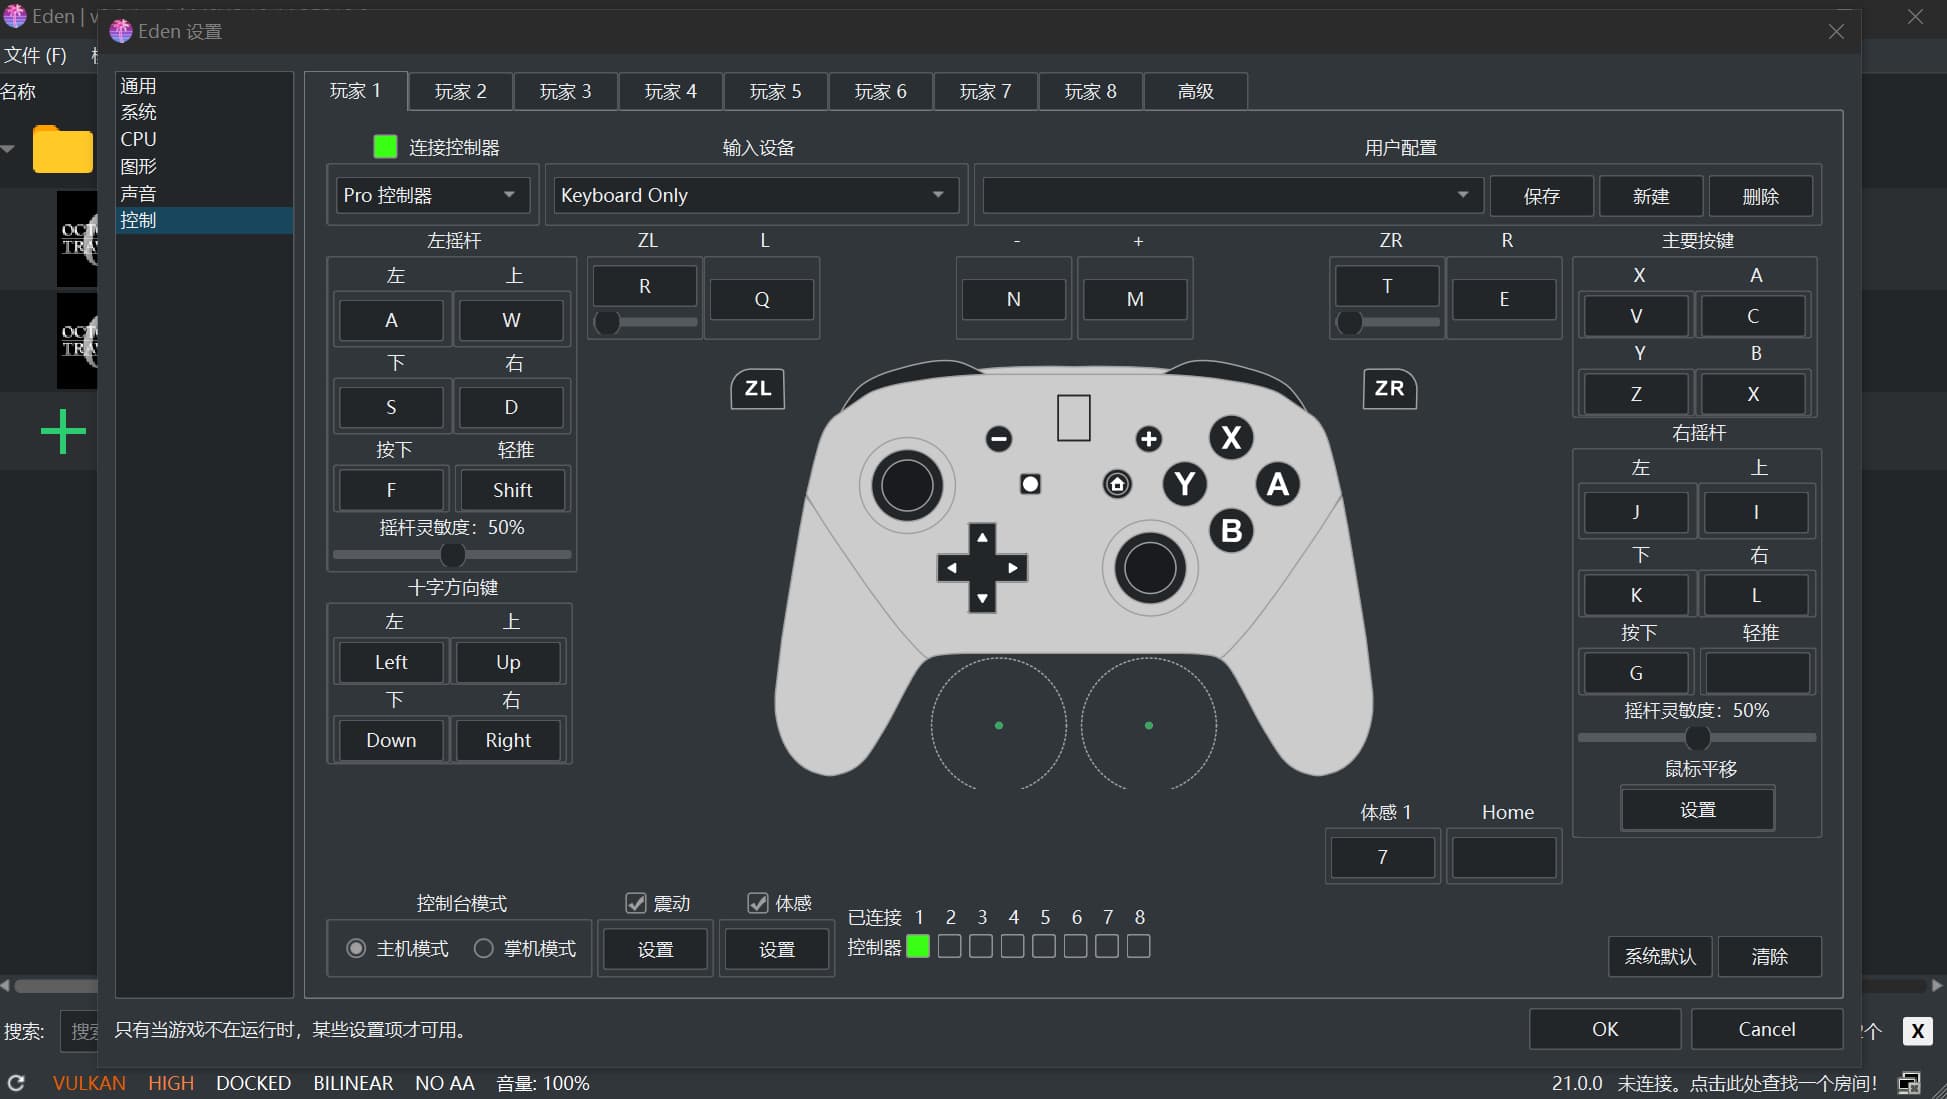Click the Home button on controller image
Viewport: 1947px width, 1099px height.
1117,485
